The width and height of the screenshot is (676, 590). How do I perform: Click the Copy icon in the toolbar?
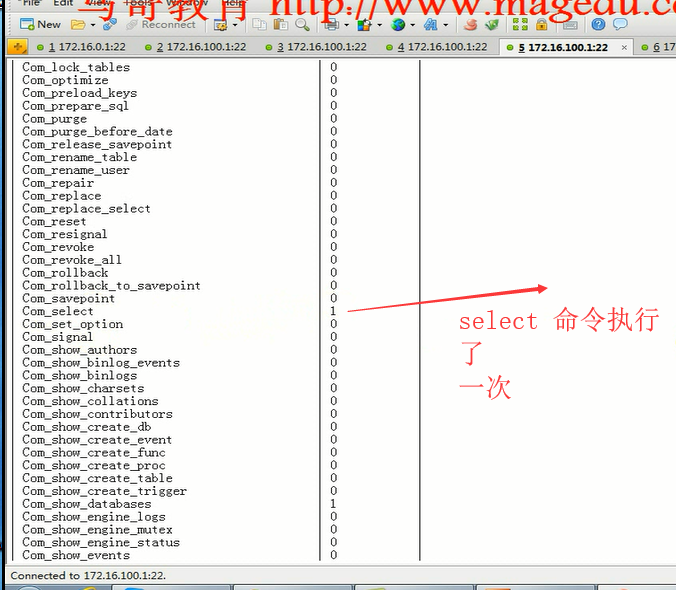259,25
